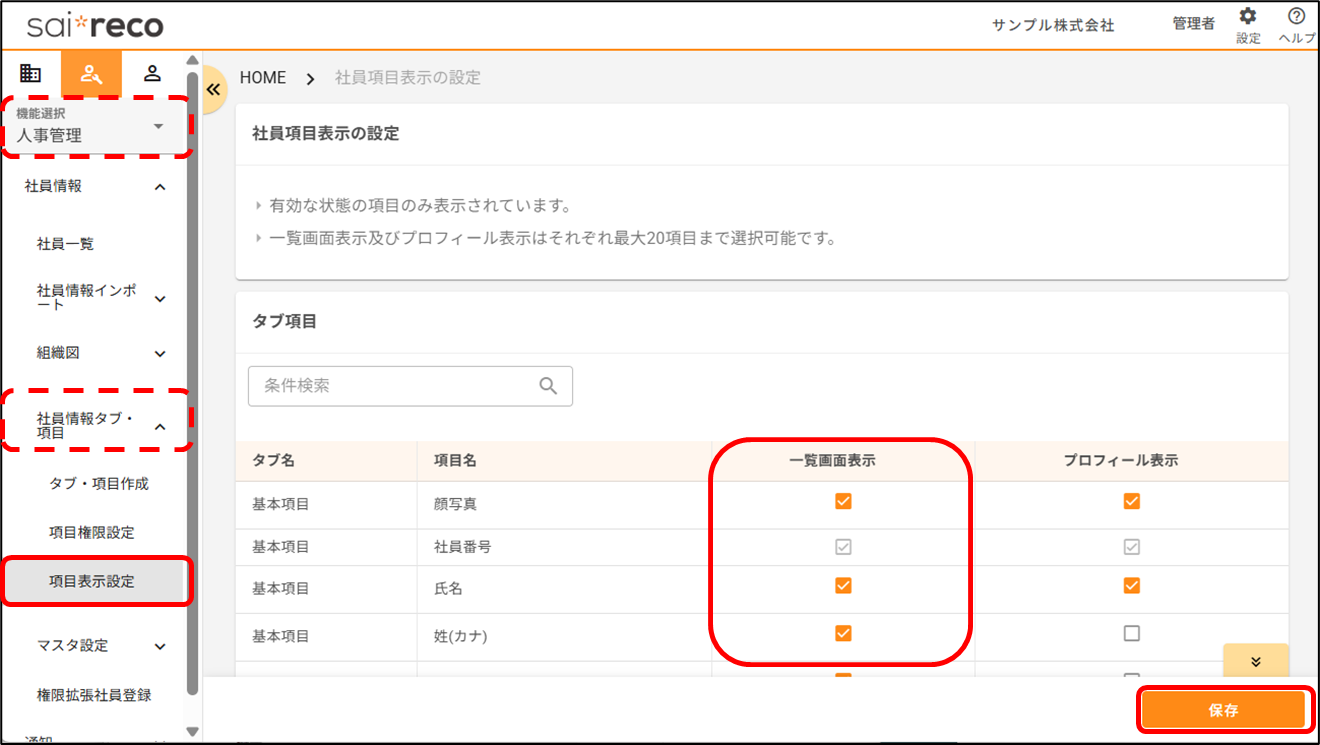Click the 保存 button
Viewport: 1320px width, 745px height.
click(x=1223, y=710)
